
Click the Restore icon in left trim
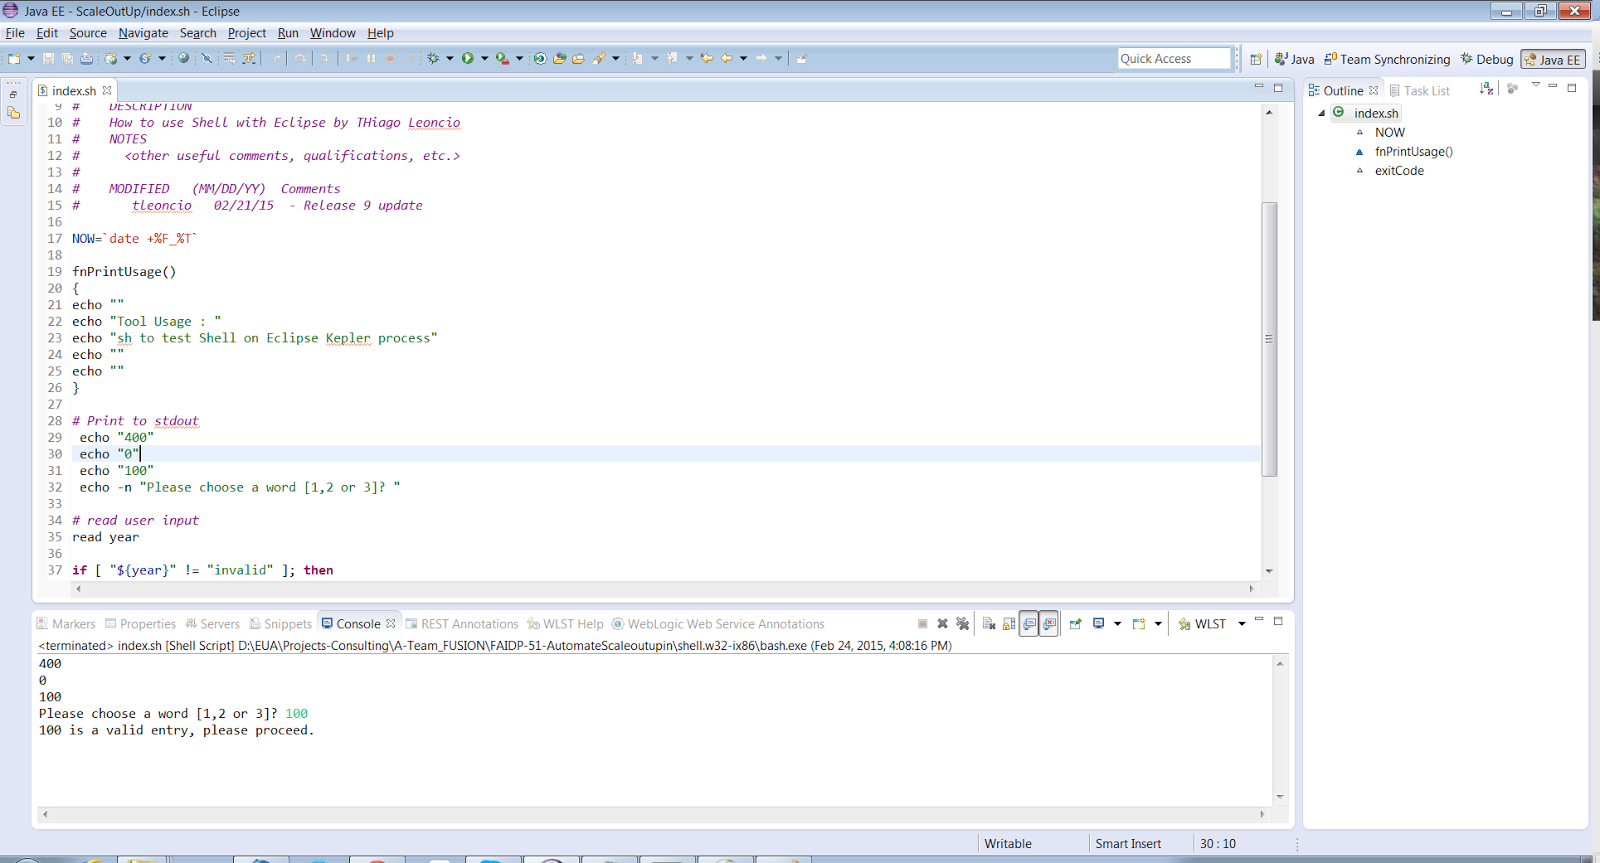[x=13, y=93]
